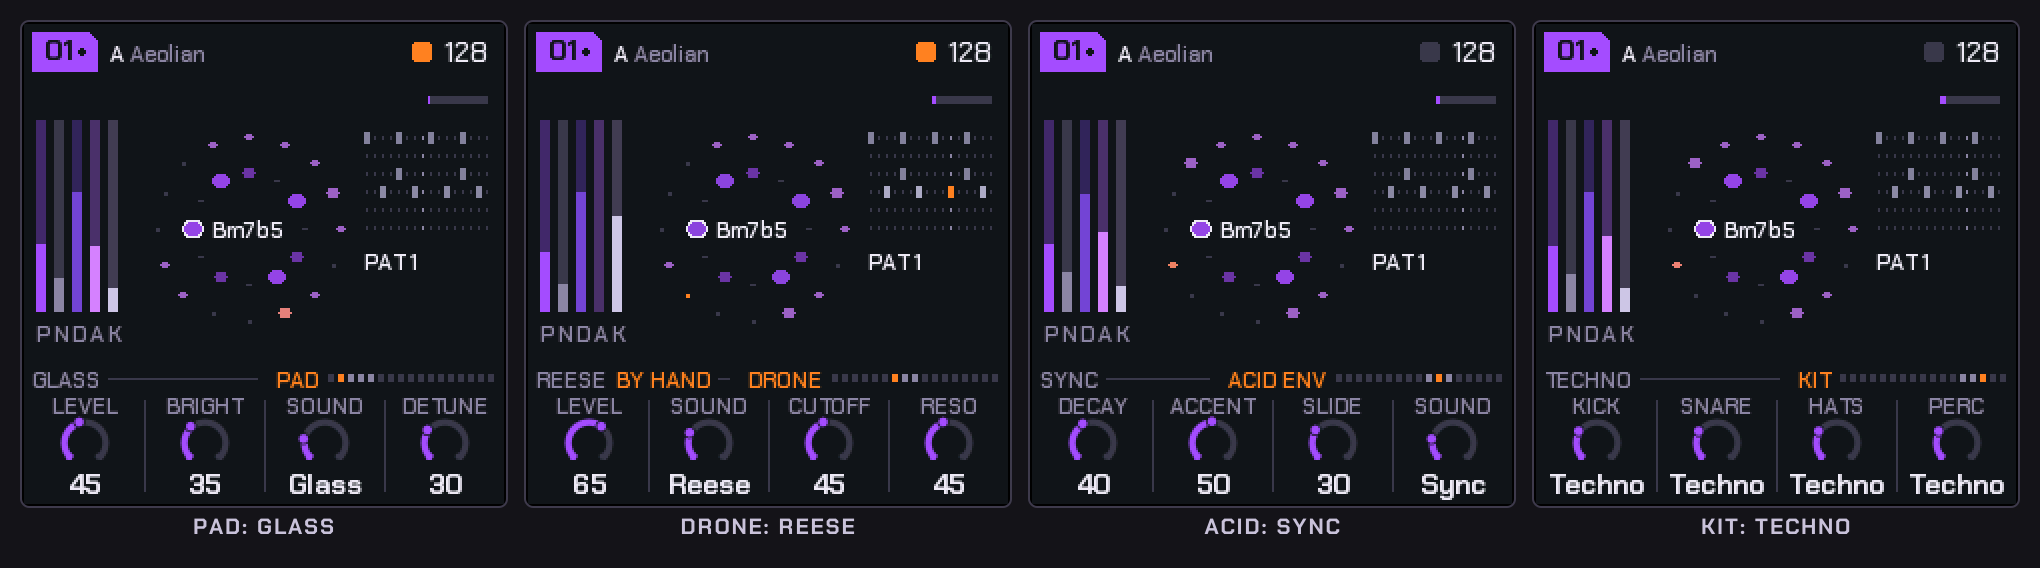Select the 128 tempo value in Acid Sync panel
This screenshot has height=568, width=2040.
click(1474, 52)
